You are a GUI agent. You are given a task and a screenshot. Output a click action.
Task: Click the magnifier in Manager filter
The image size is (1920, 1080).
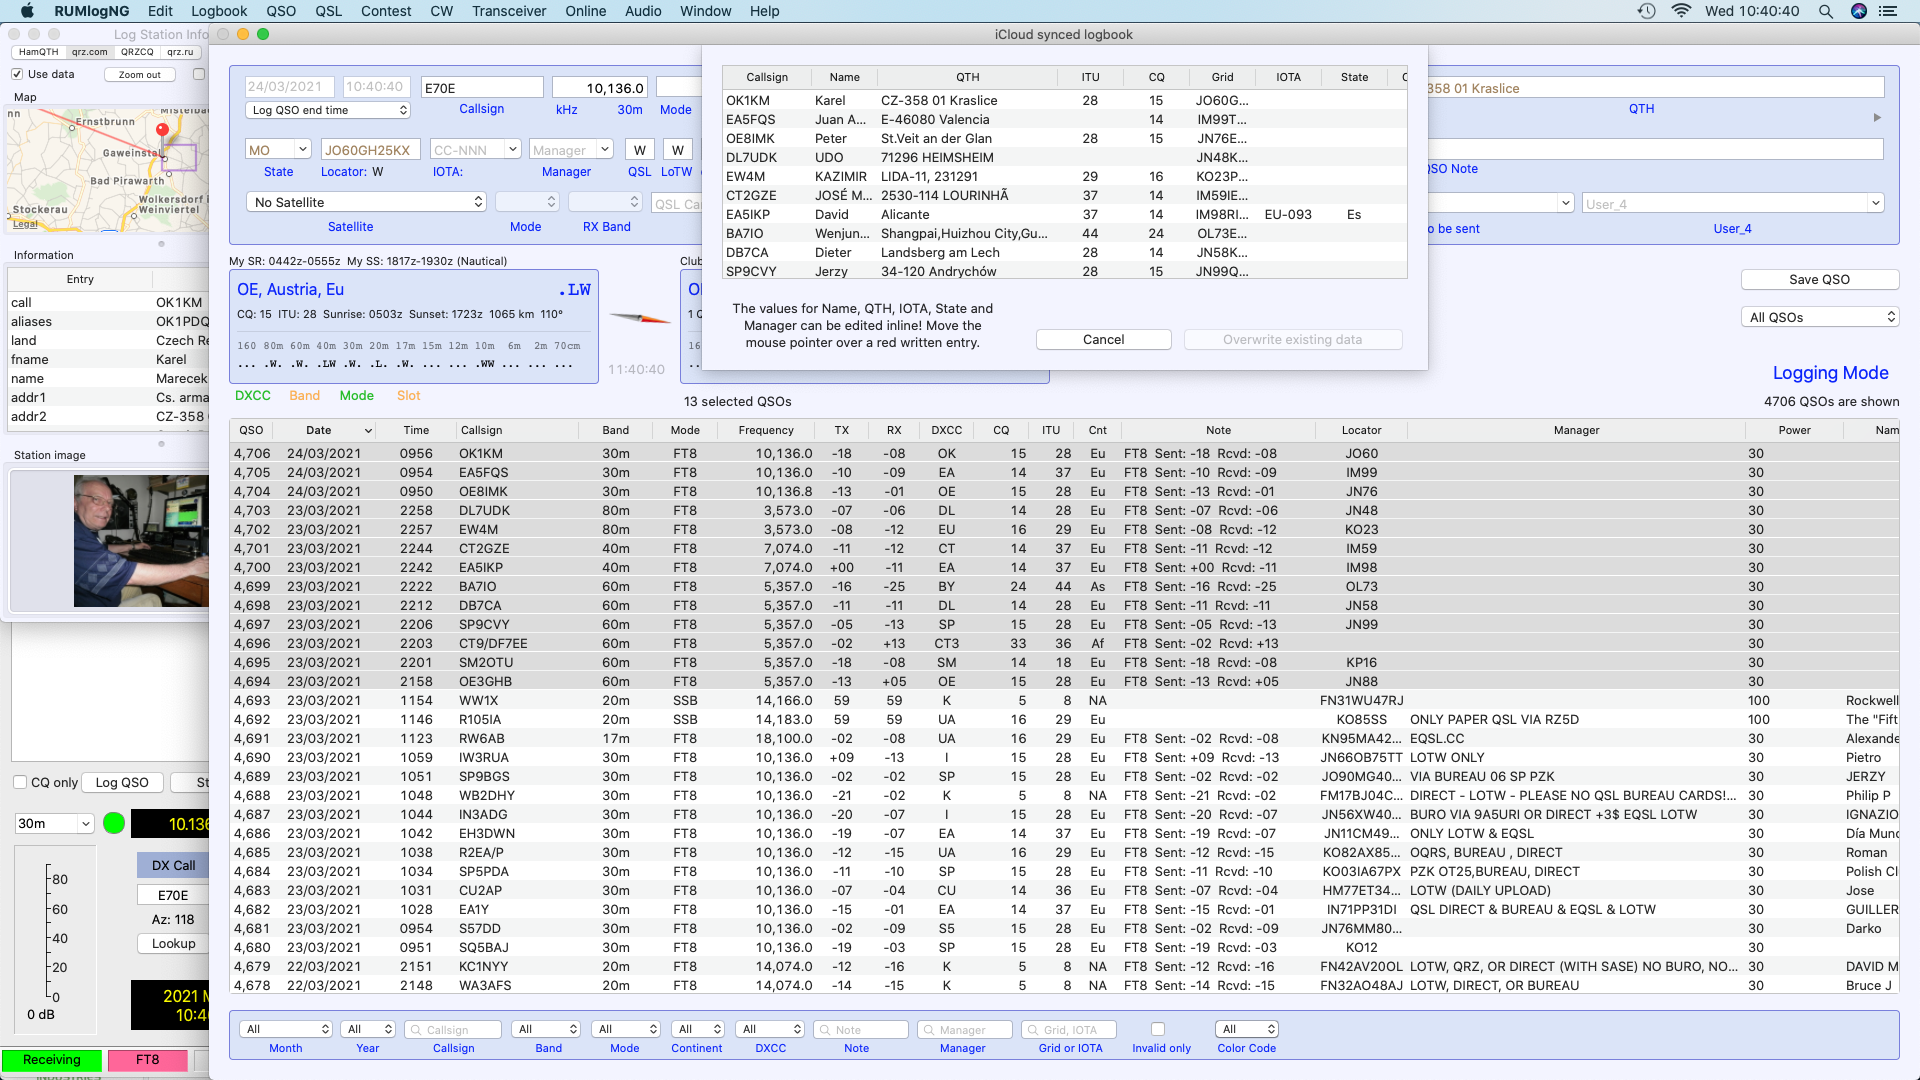pos(929,1030)
